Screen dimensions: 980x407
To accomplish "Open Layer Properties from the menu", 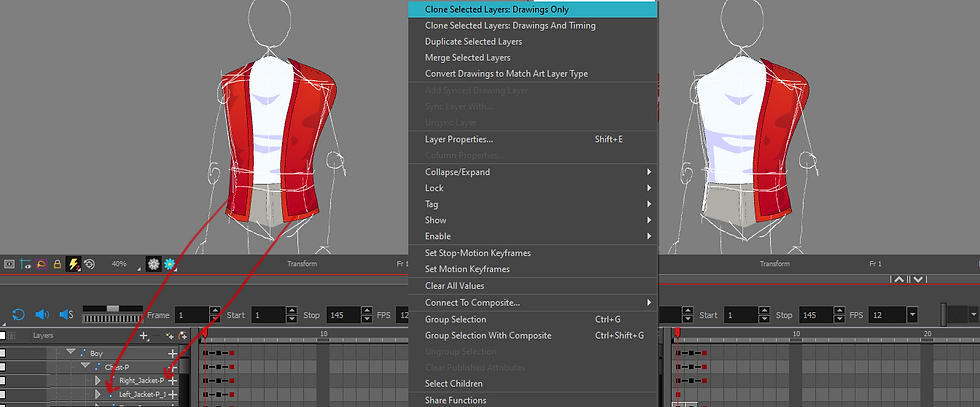I will tap(532, 139).
